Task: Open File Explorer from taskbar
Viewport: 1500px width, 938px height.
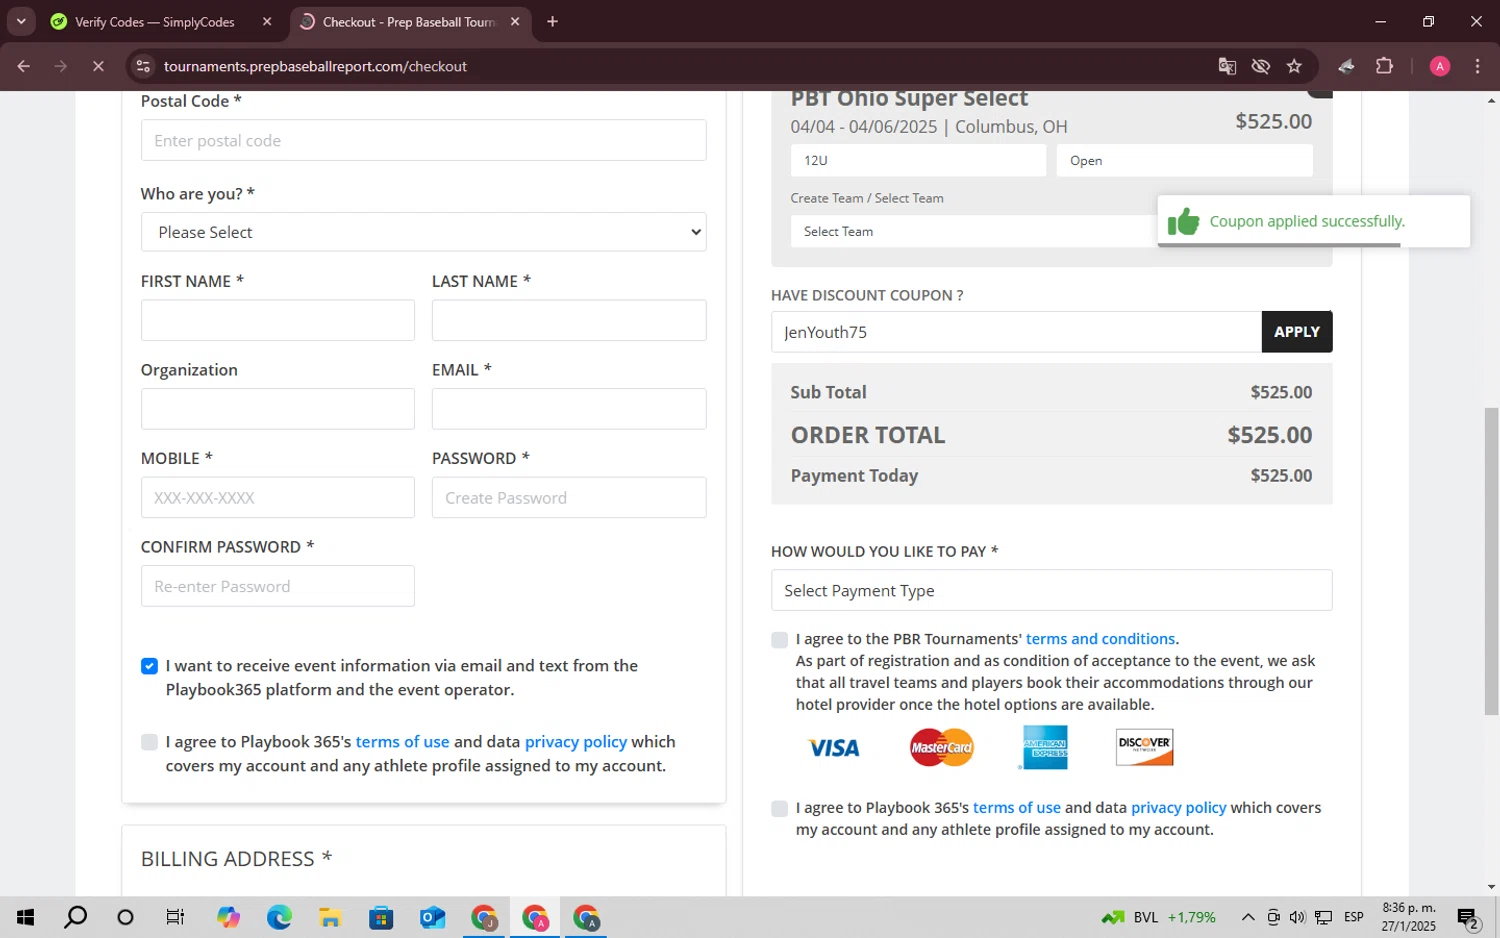Action: [330, 917]
